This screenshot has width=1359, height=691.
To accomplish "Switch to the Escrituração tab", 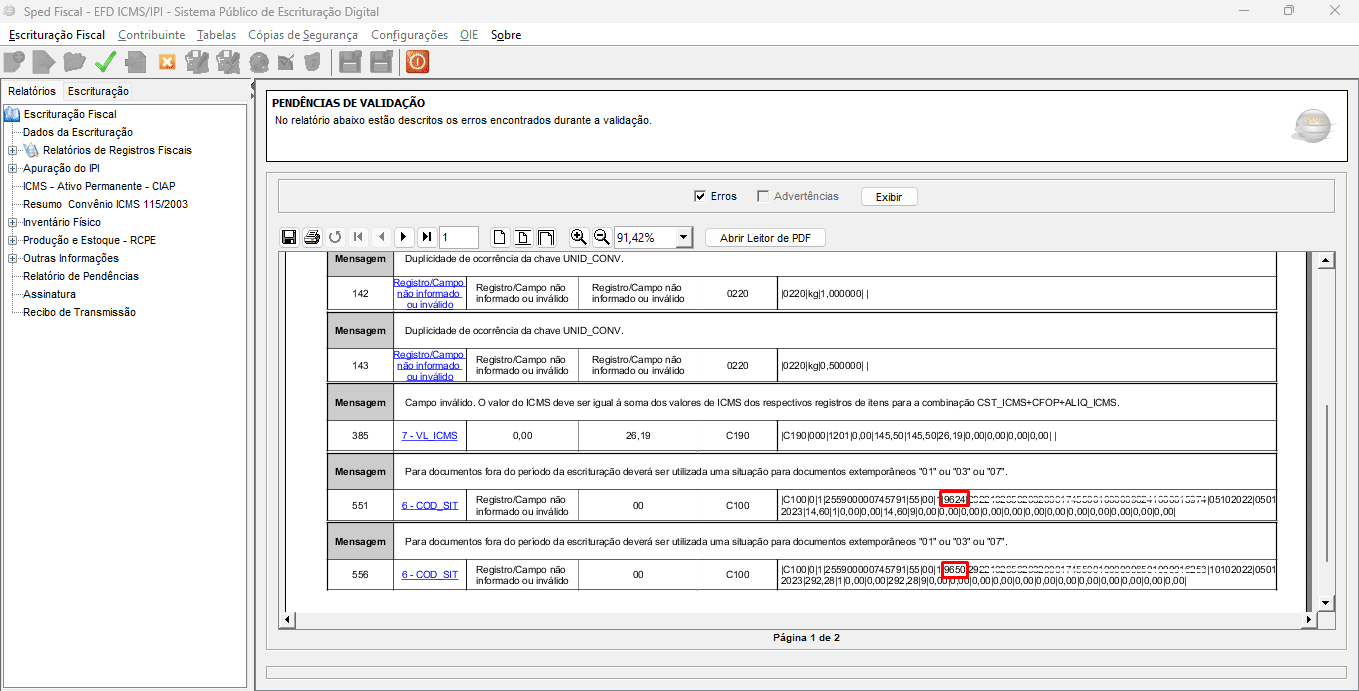I will (98, 91).
